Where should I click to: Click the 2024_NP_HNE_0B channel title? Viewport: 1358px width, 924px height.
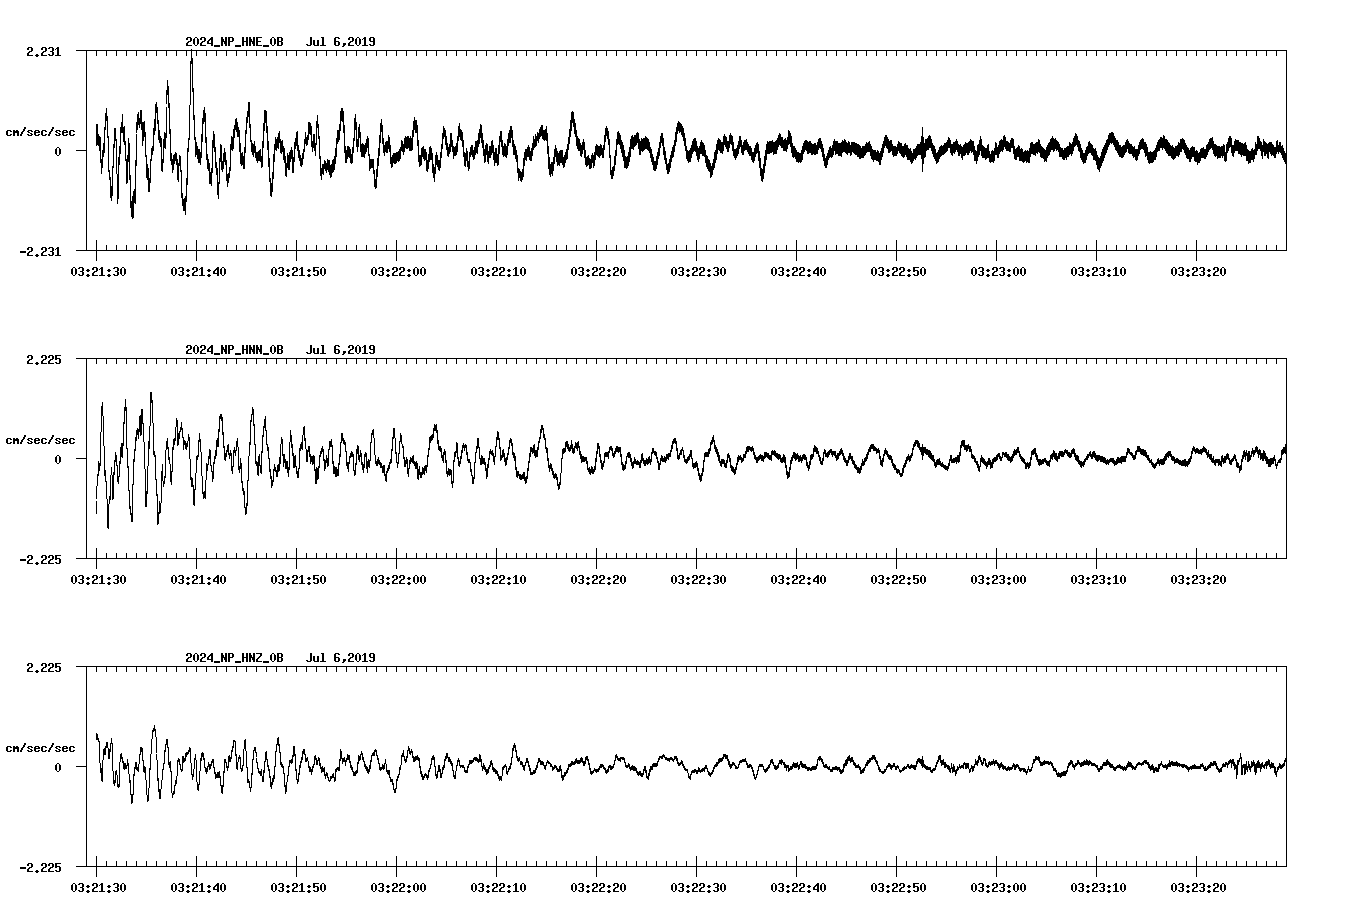pyautogui.click(x=234, y=42)
